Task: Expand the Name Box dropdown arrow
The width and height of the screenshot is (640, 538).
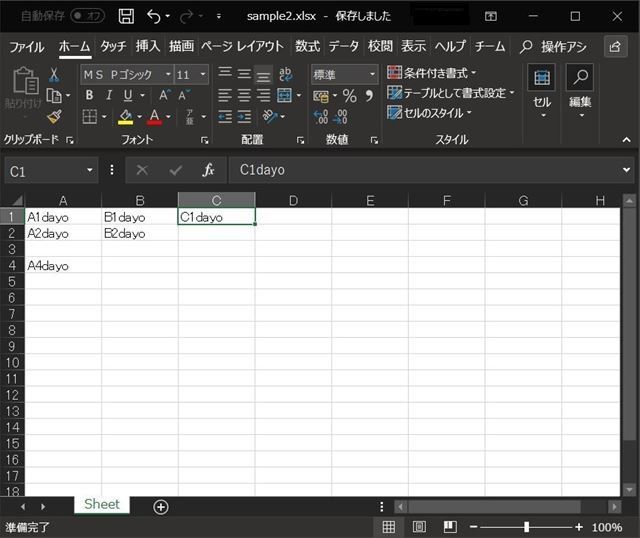Action: (90, 170)
